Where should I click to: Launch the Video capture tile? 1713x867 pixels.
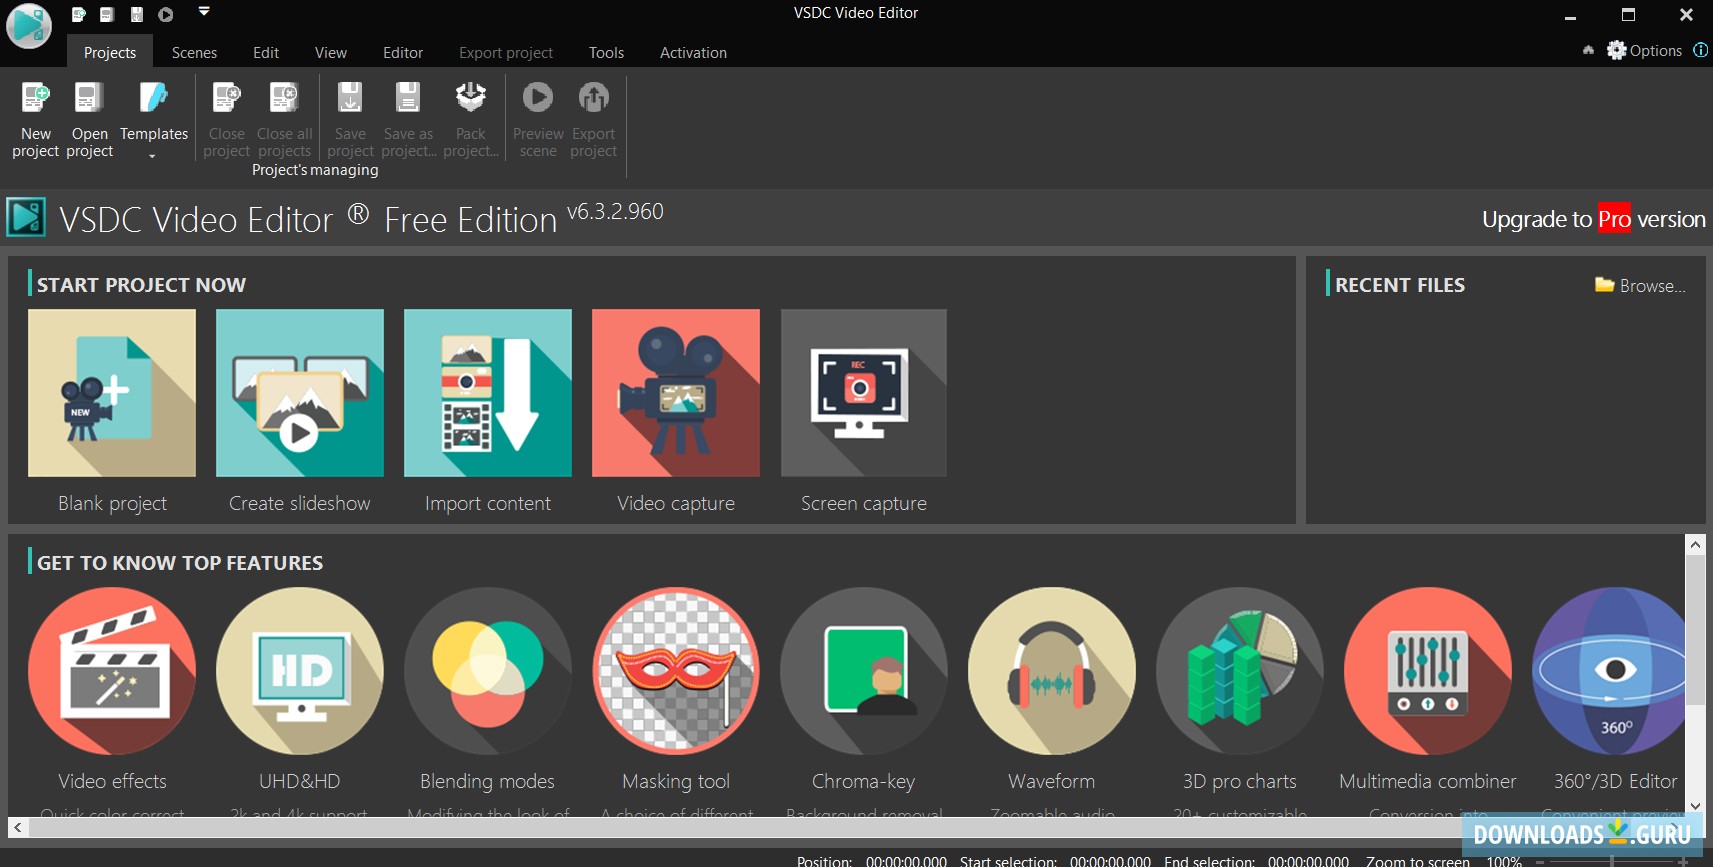[676, 393]
